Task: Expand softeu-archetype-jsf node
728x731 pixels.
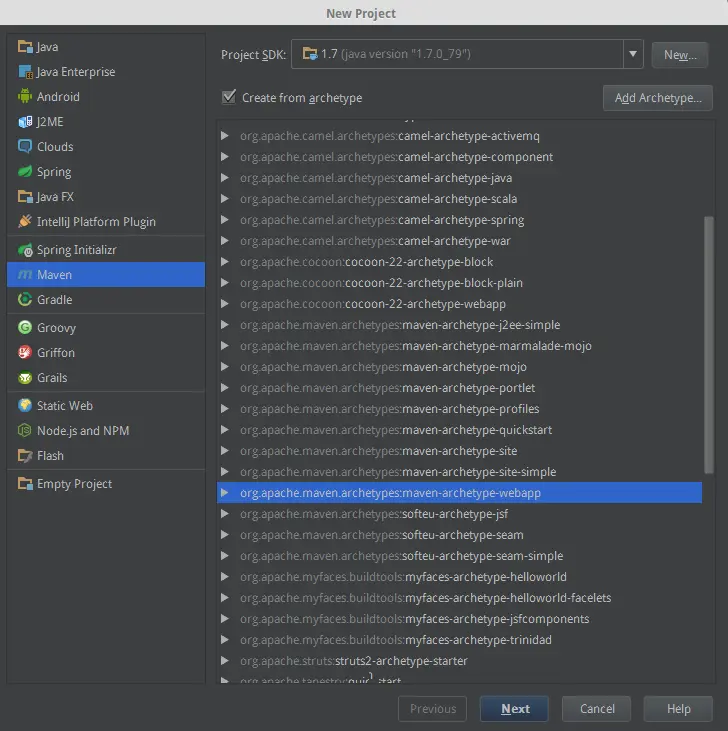Action: pyautogui.click(x=225, y=513)
